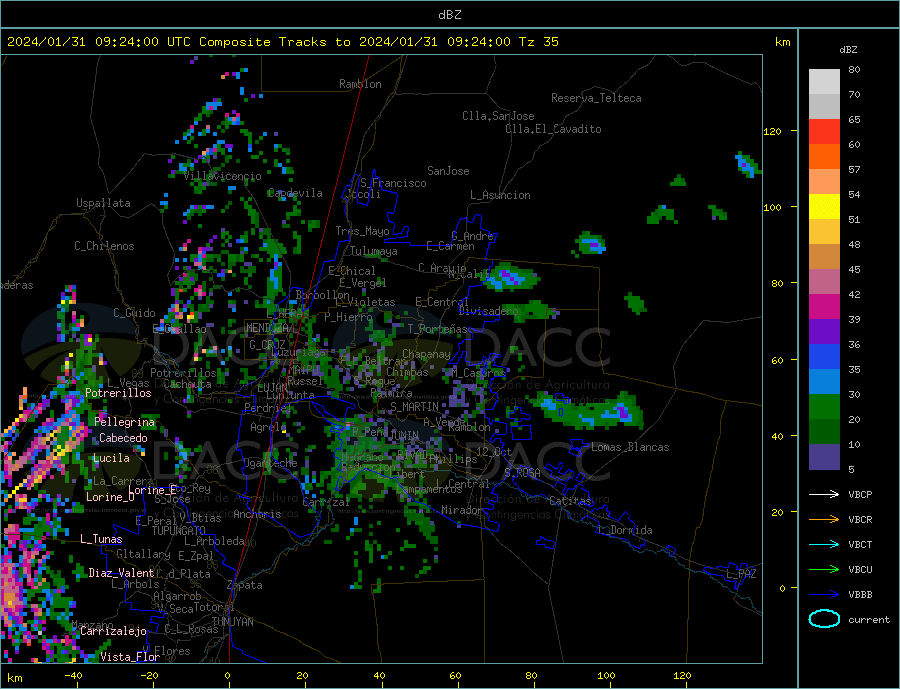Click the L_PAZ label
900x689 pixels.
pos(741,574)
